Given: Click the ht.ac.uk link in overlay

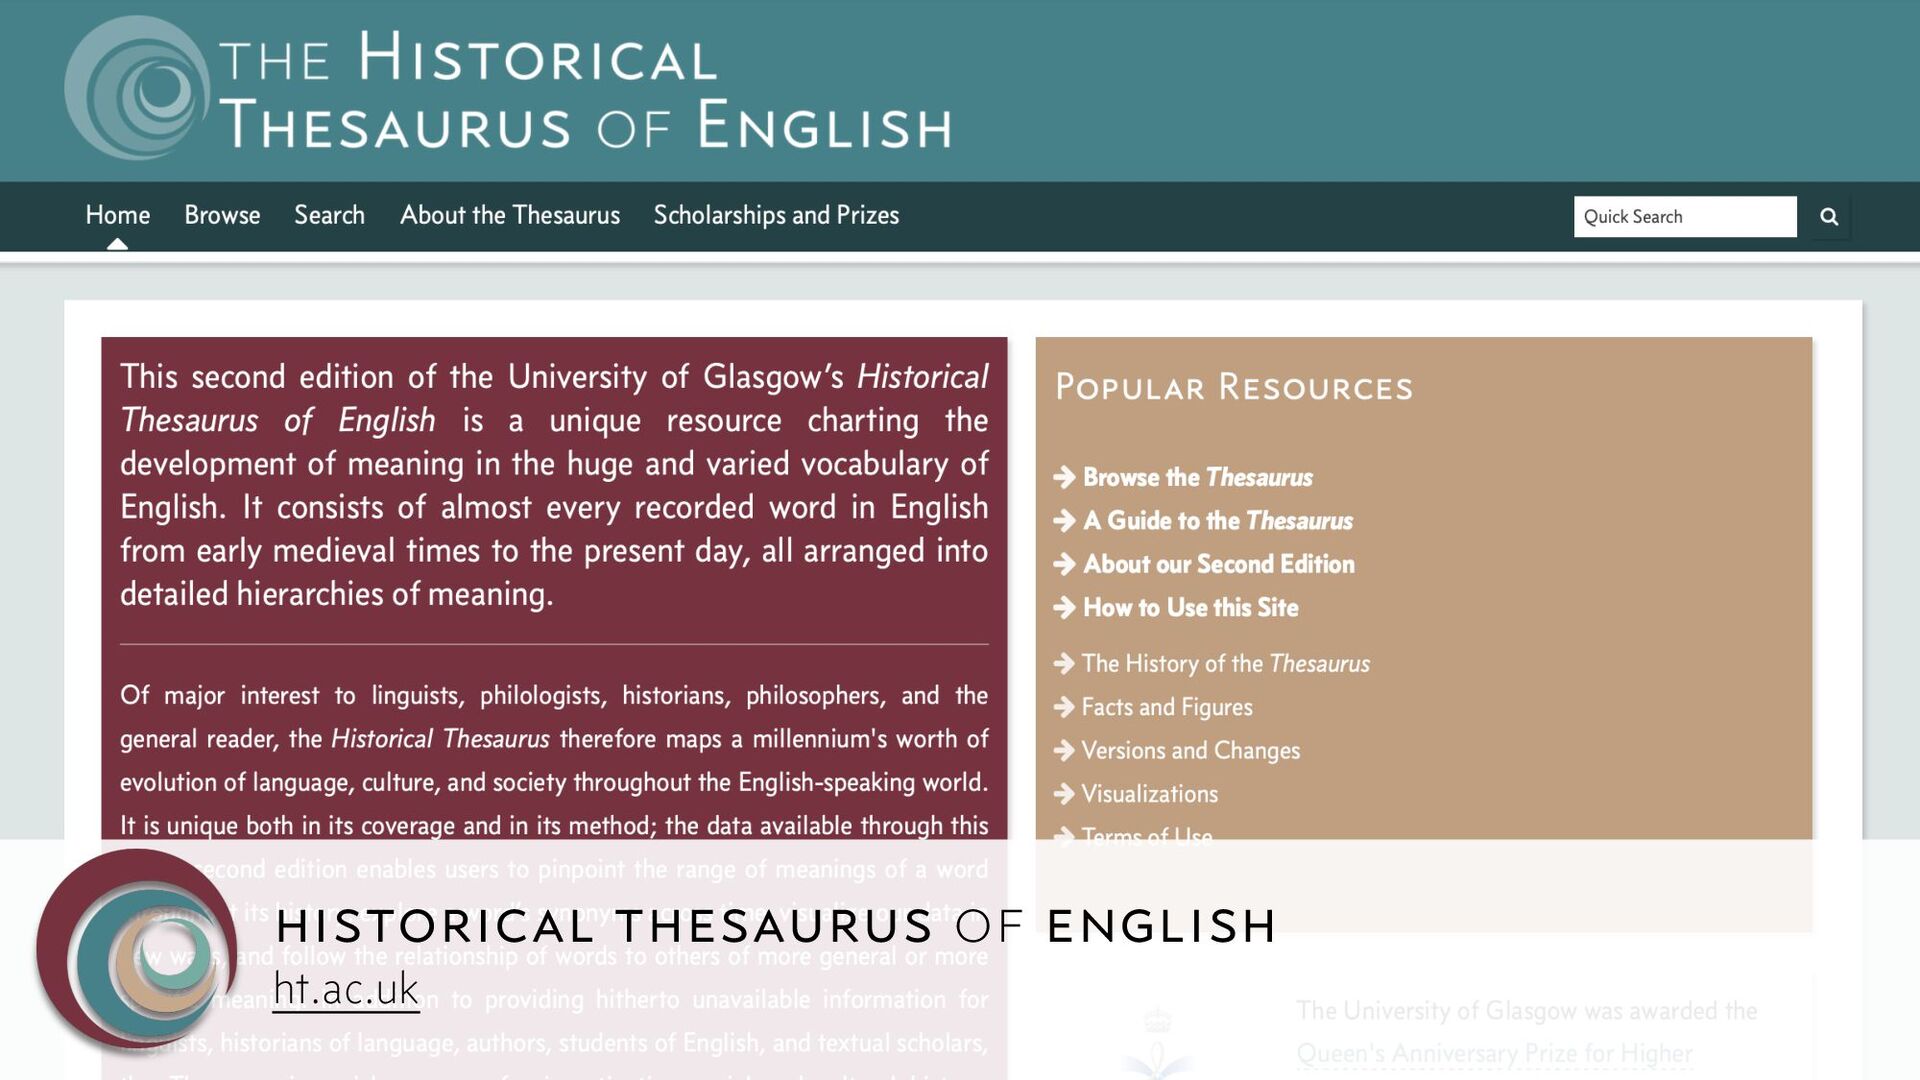Looking at the screenshot, I should click(x=346, y=989).
